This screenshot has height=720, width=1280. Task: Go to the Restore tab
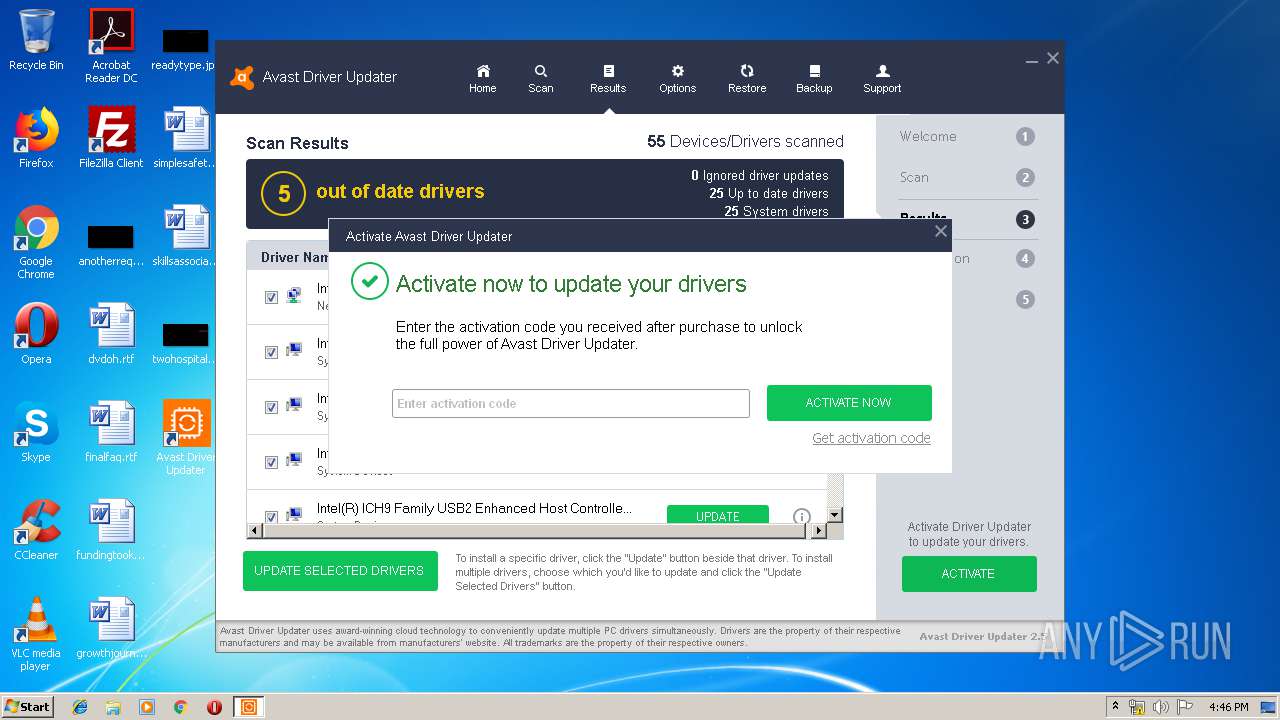tap(747, 79)
